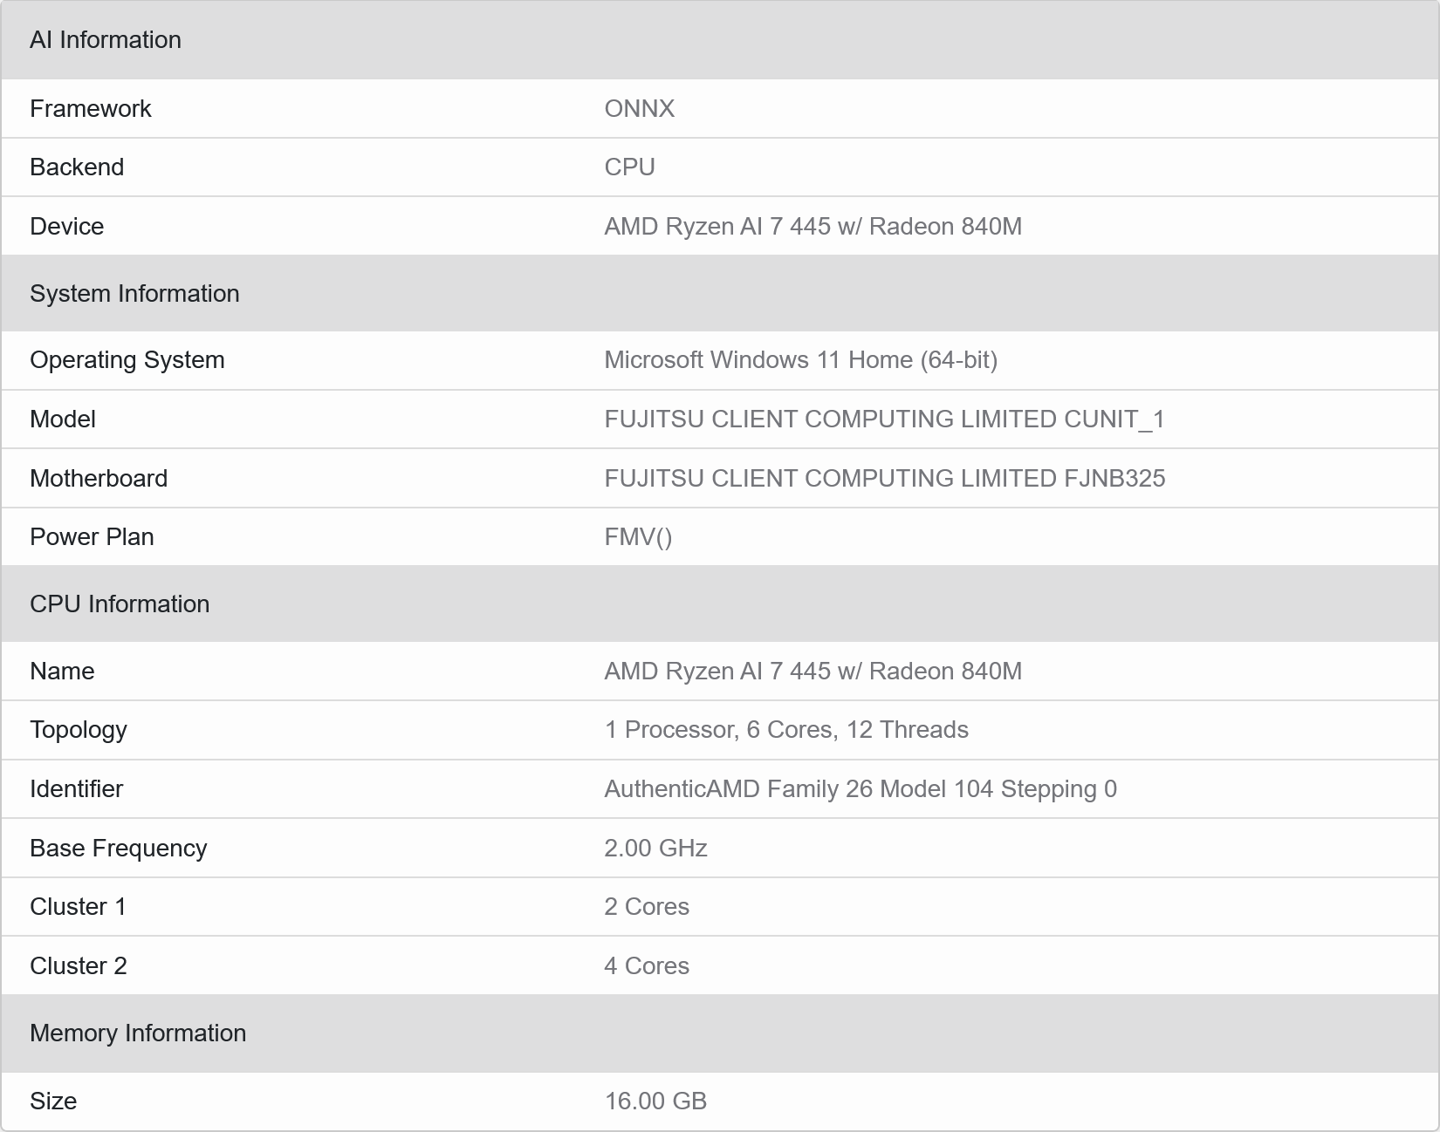The height and width of the screenshot is (1132, 1440).
Task: Expand the CPU Information section
Action: (120, 604)
